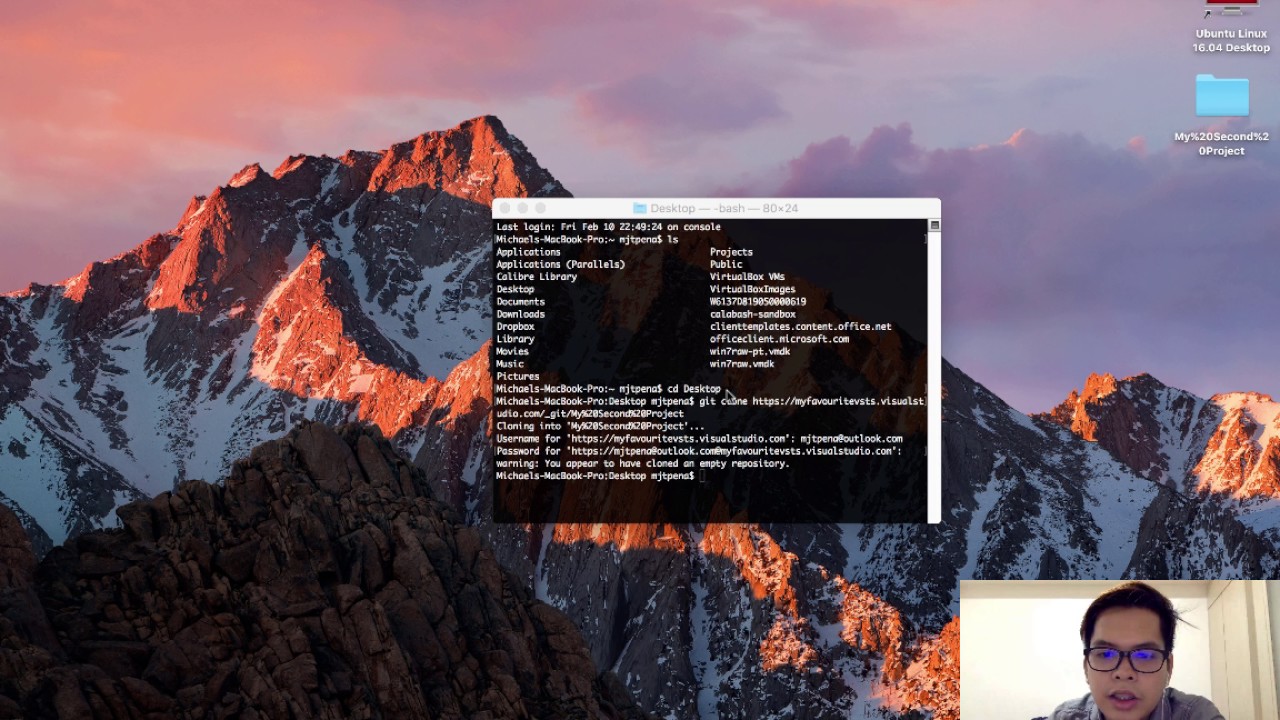1280x720 pixels.
Task: Click the 'Applications (Parallels)' entry
Action: 560,264
